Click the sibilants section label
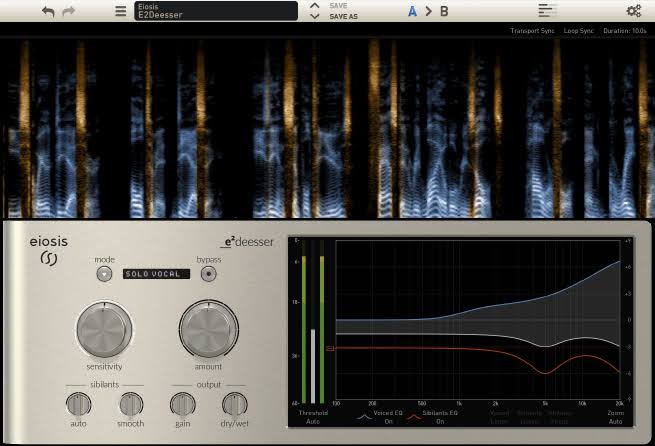Image resolution: width=655 pixels, height=446 pixels. tap(105, 385)
